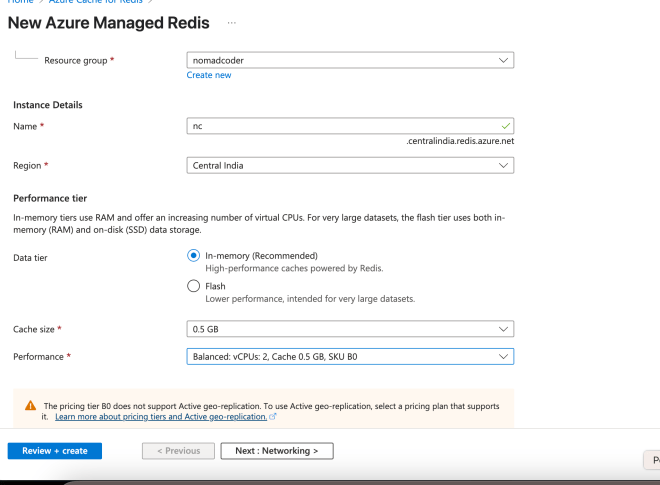Click the green checkmark in Name field
This screenshot has height=485, width=660.
pyautogui.click(x=506, y=126)
